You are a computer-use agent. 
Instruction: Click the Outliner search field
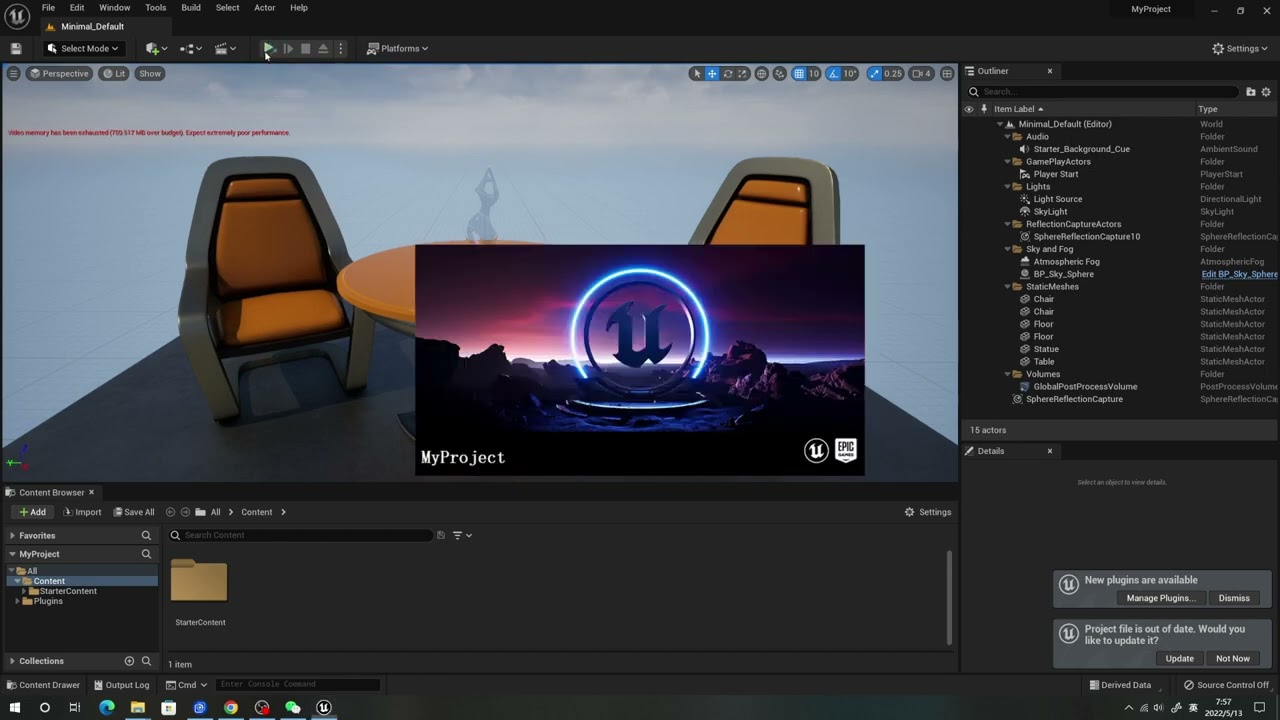1103,92
